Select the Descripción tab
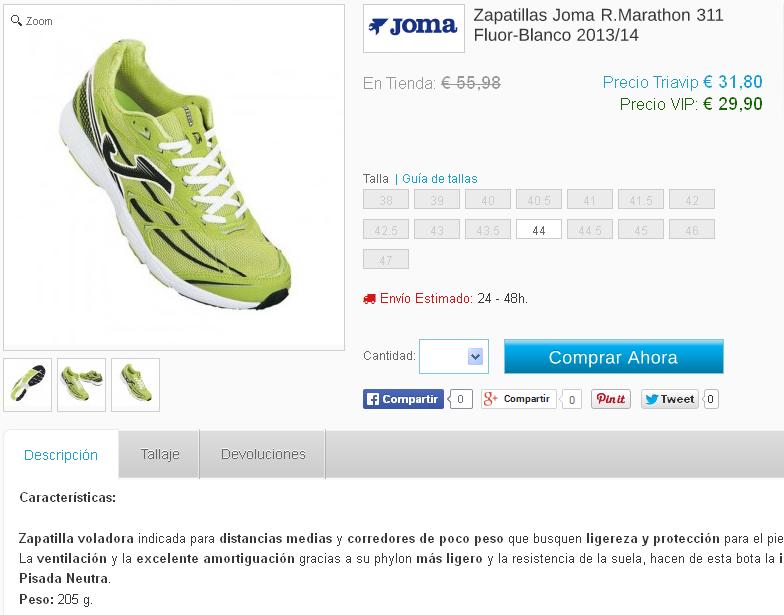 coord(61,454)
